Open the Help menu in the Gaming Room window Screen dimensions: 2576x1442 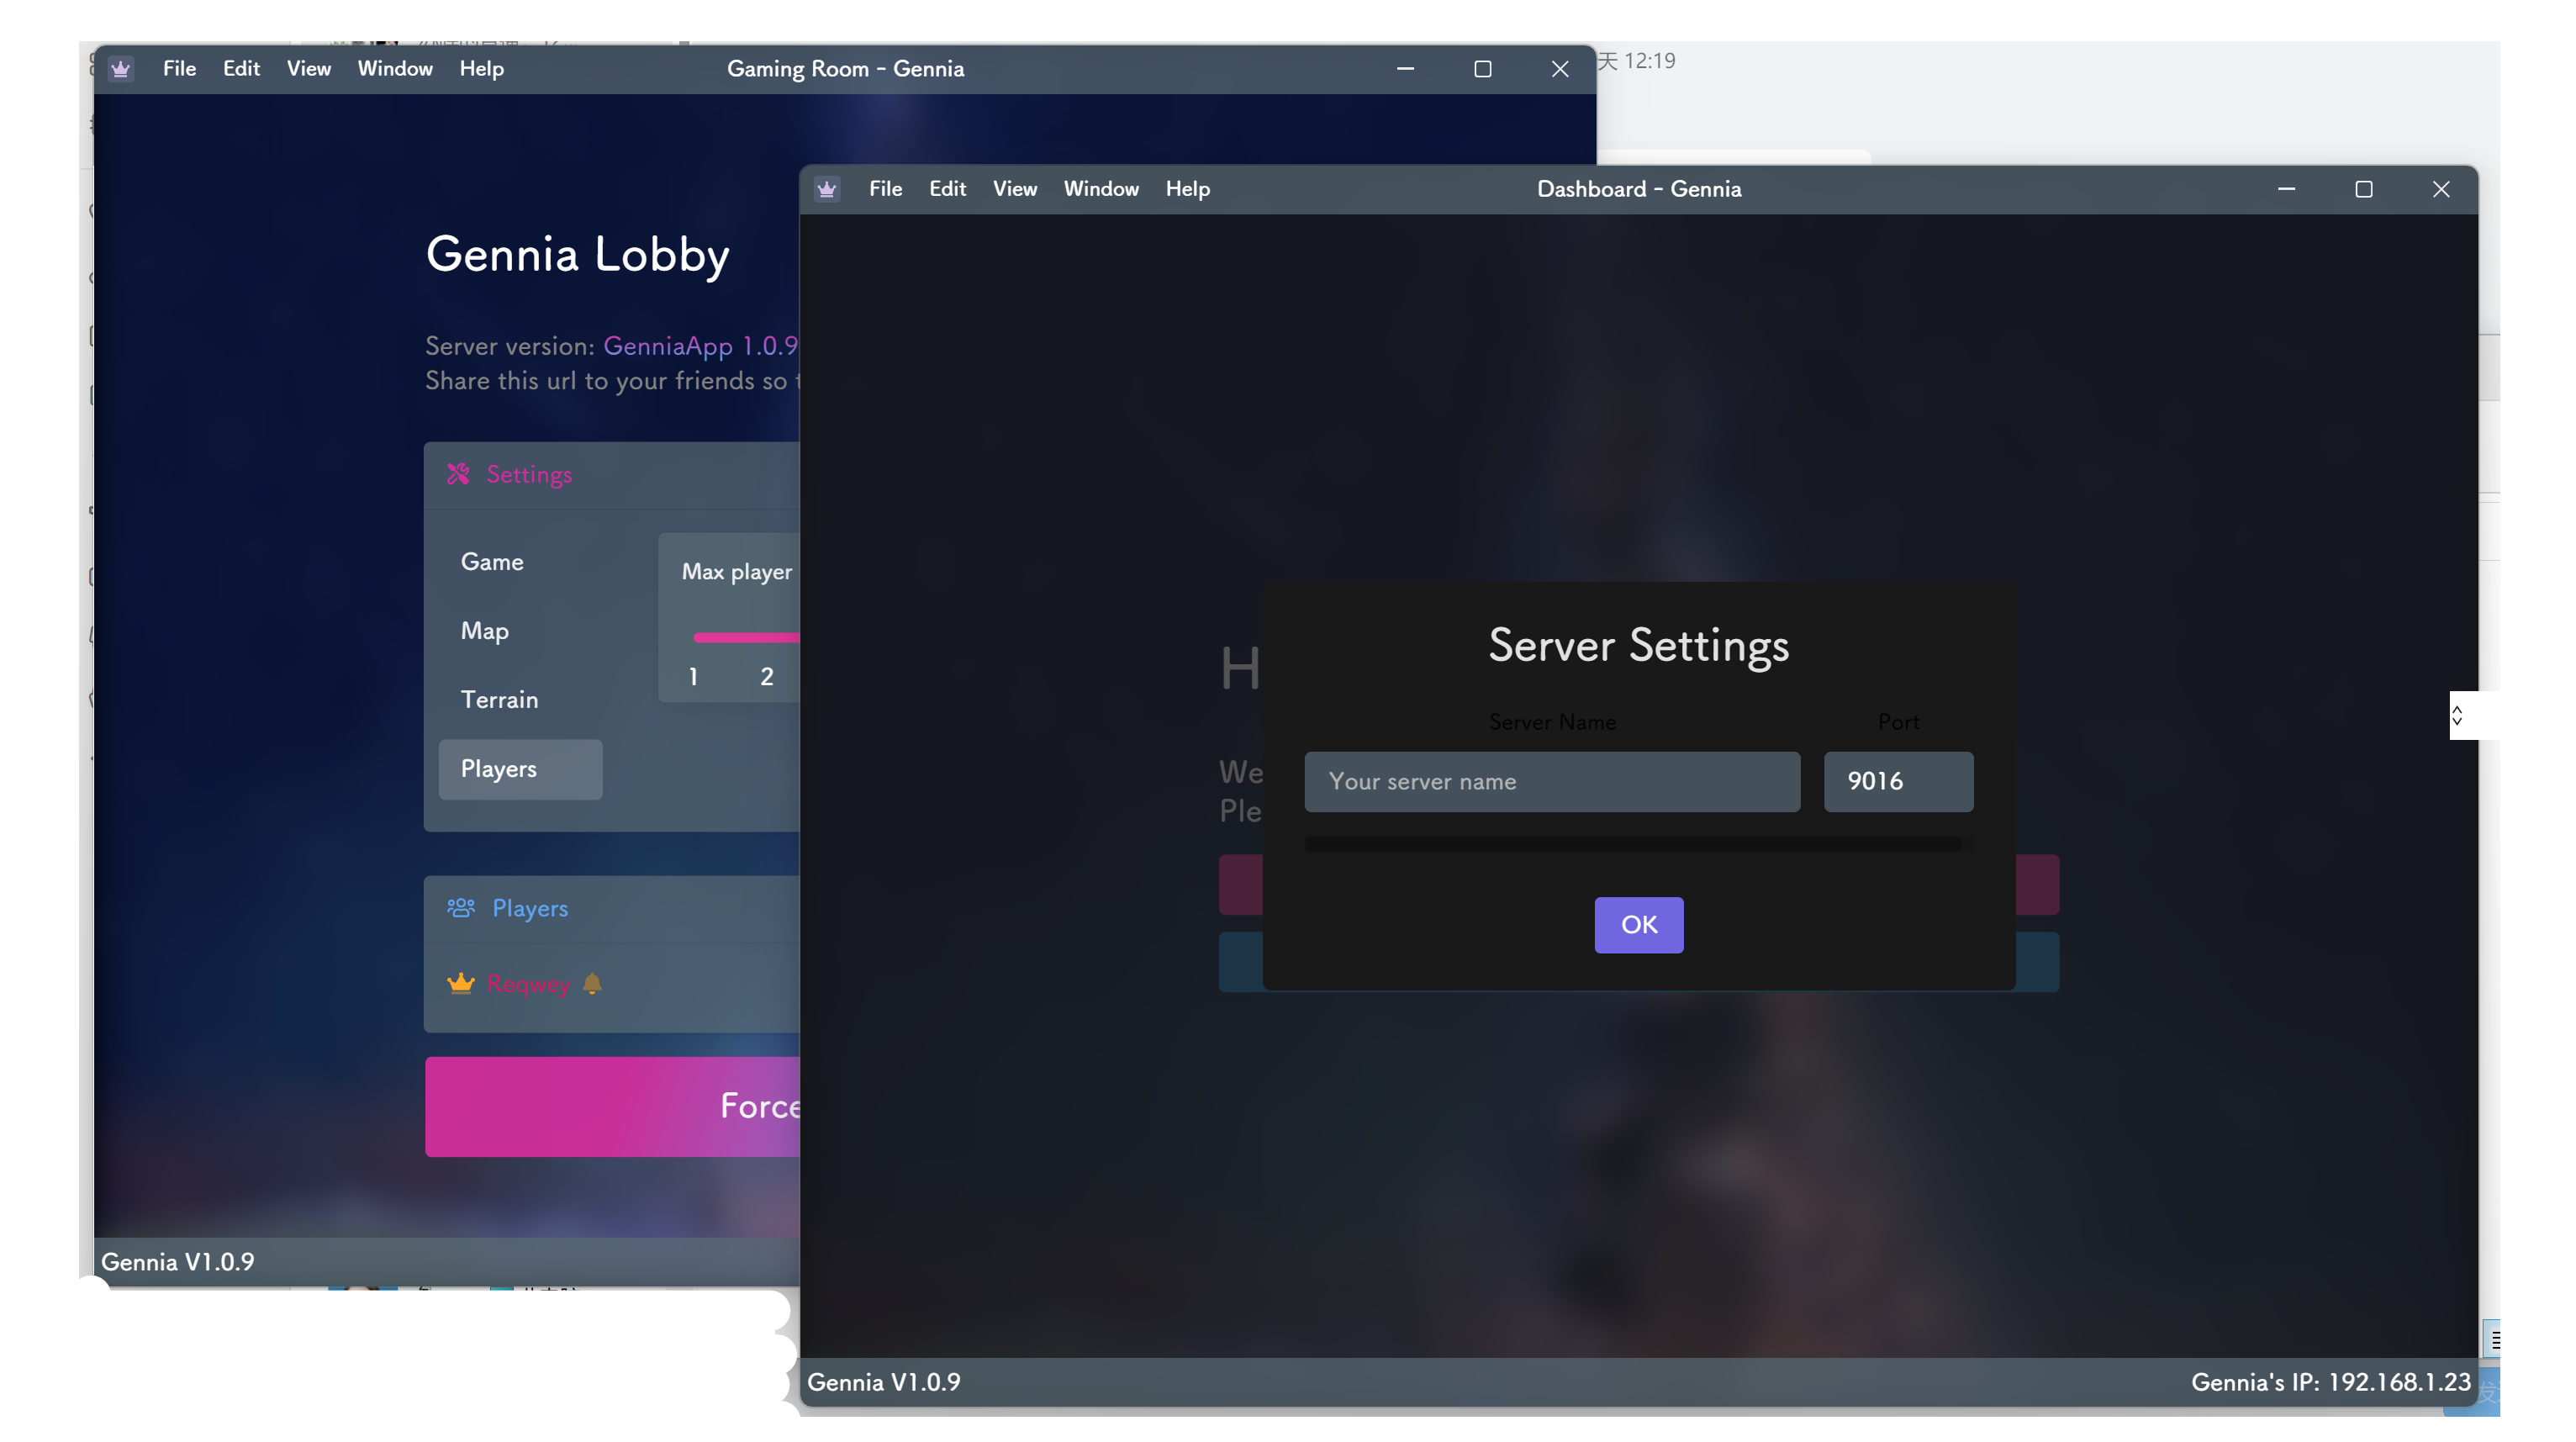[481, 69]
